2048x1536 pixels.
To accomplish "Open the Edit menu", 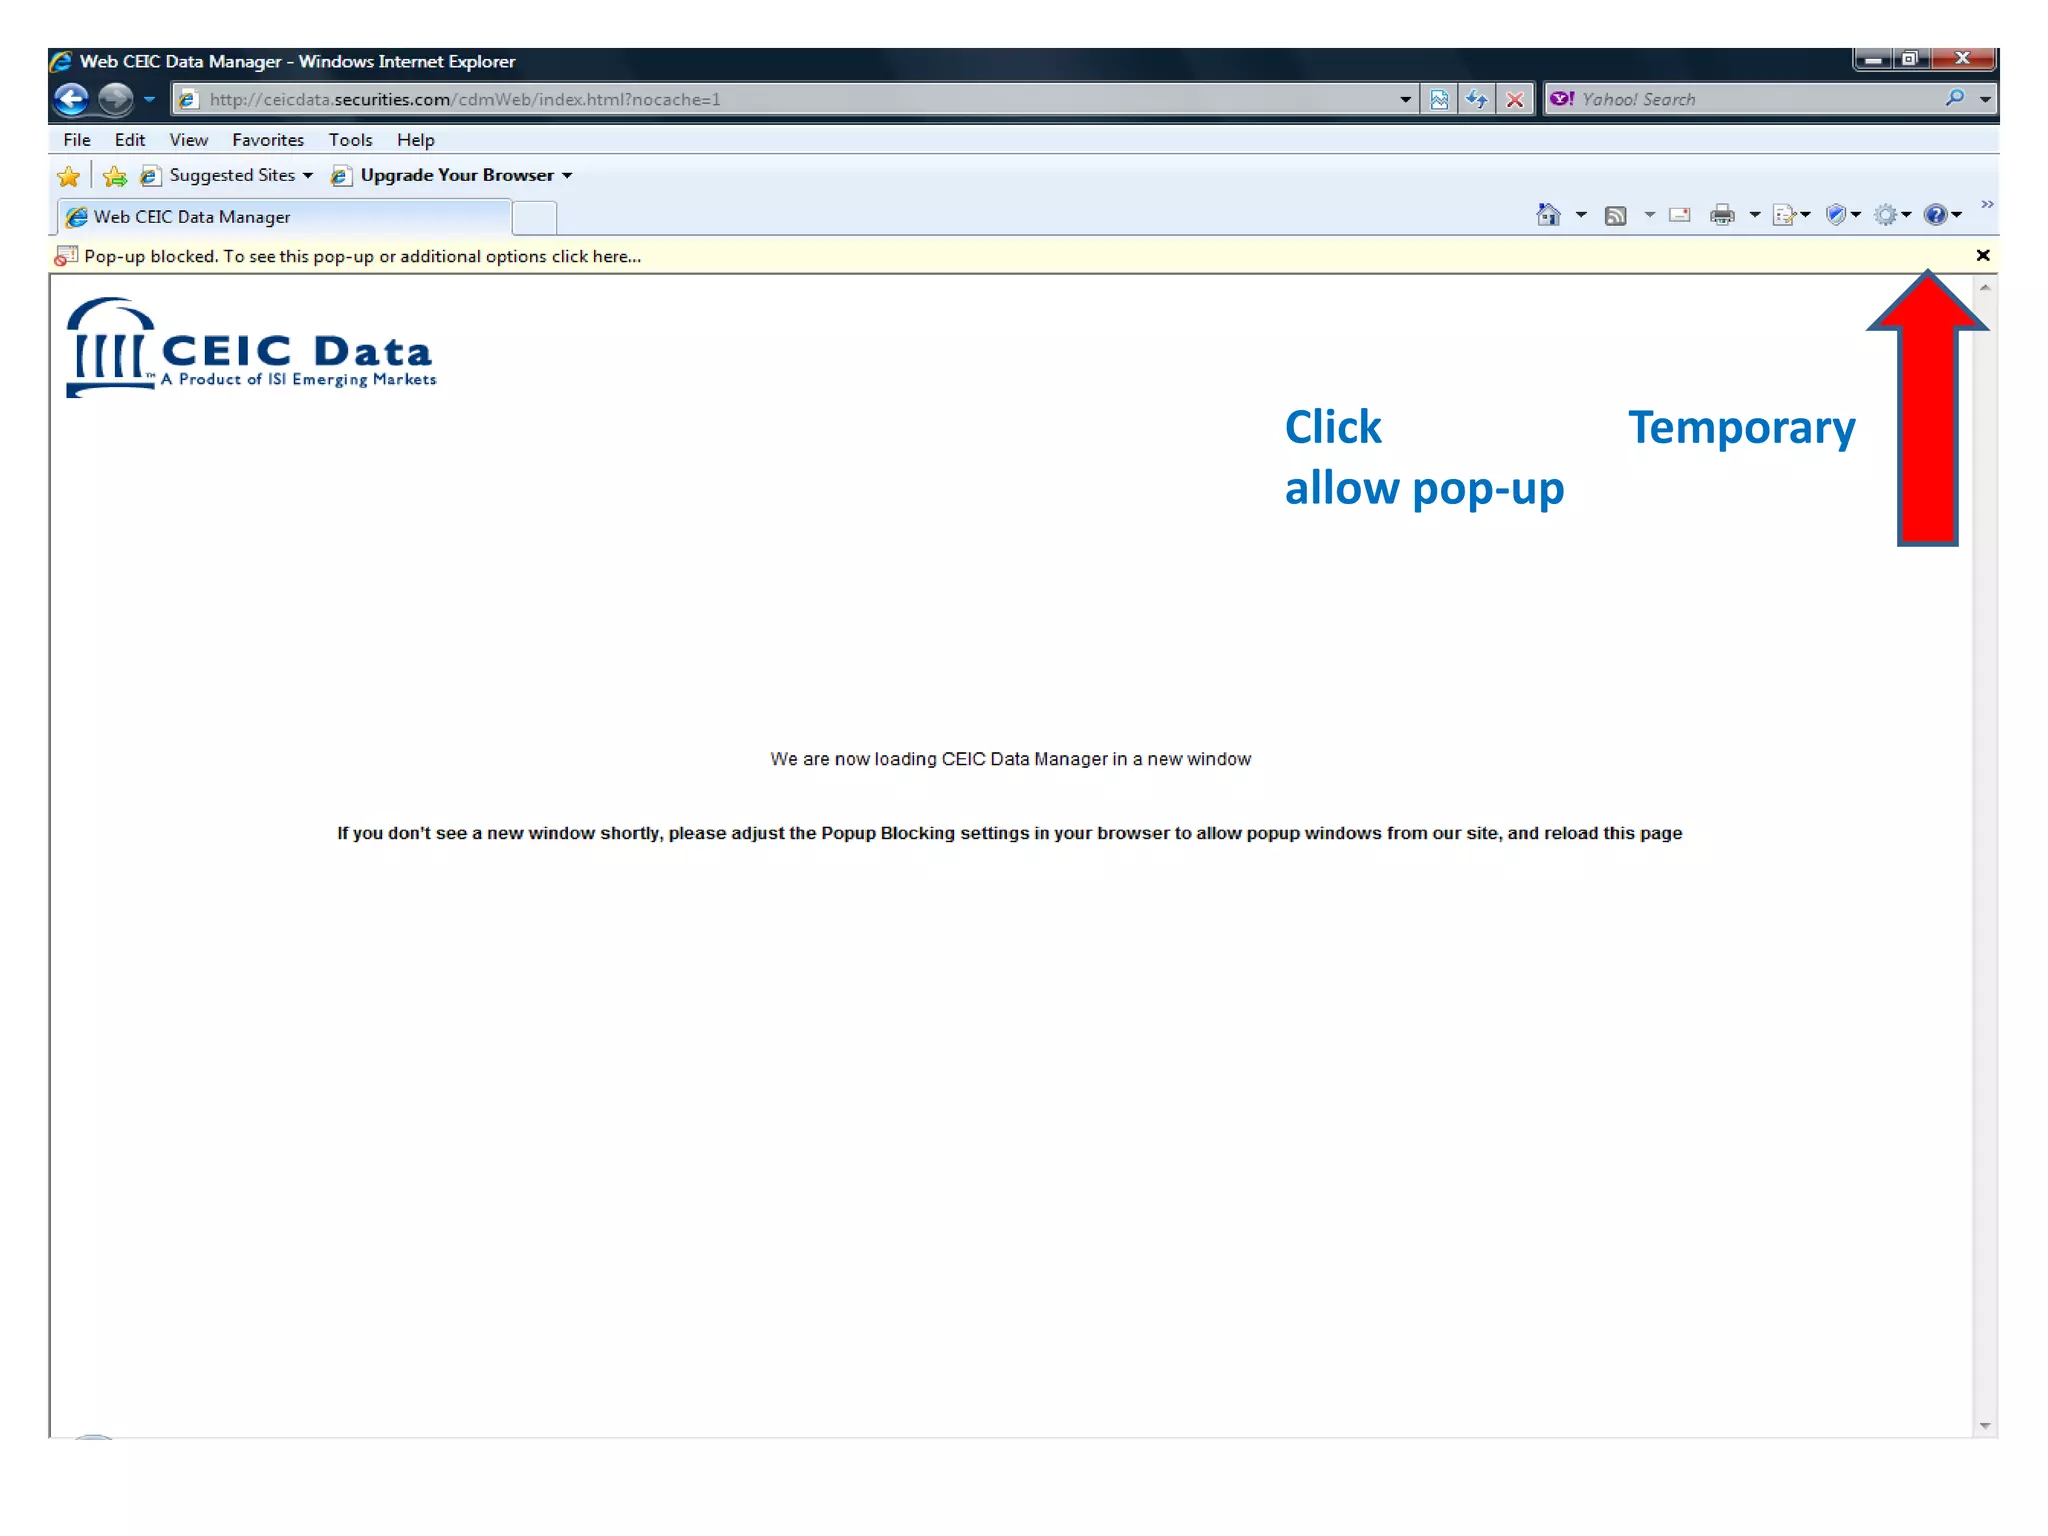I will pyautogui.click(x=130, y=140).
